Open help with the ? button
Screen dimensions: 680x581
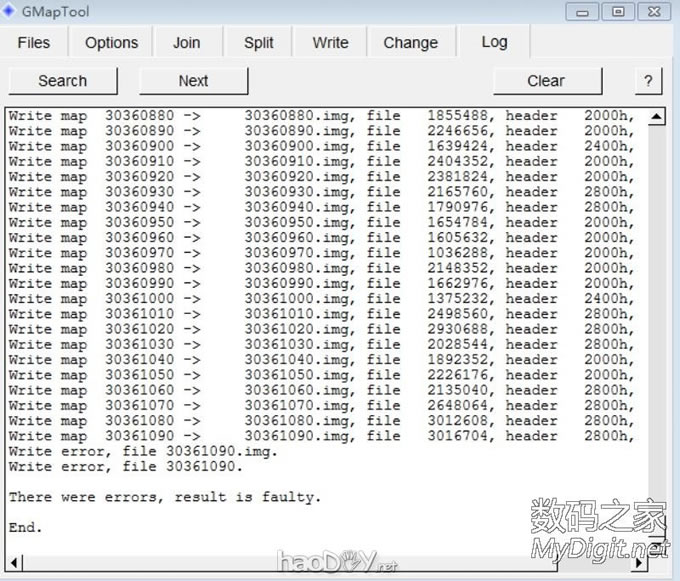click(648, 81)
